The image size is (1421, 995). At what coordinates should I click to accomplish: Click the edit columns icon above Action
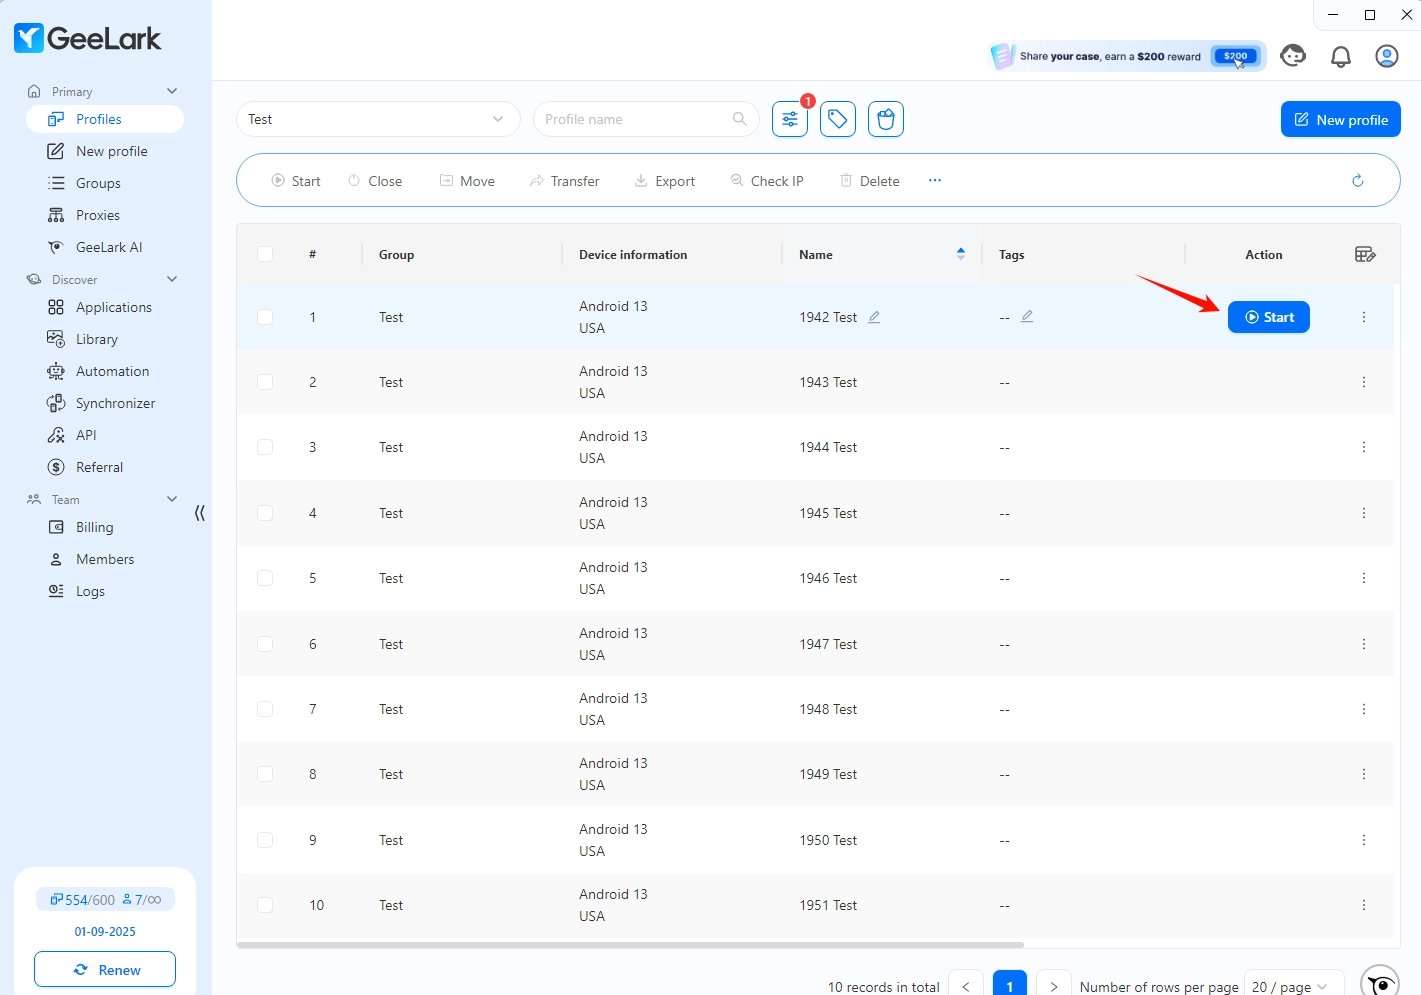1365,254
